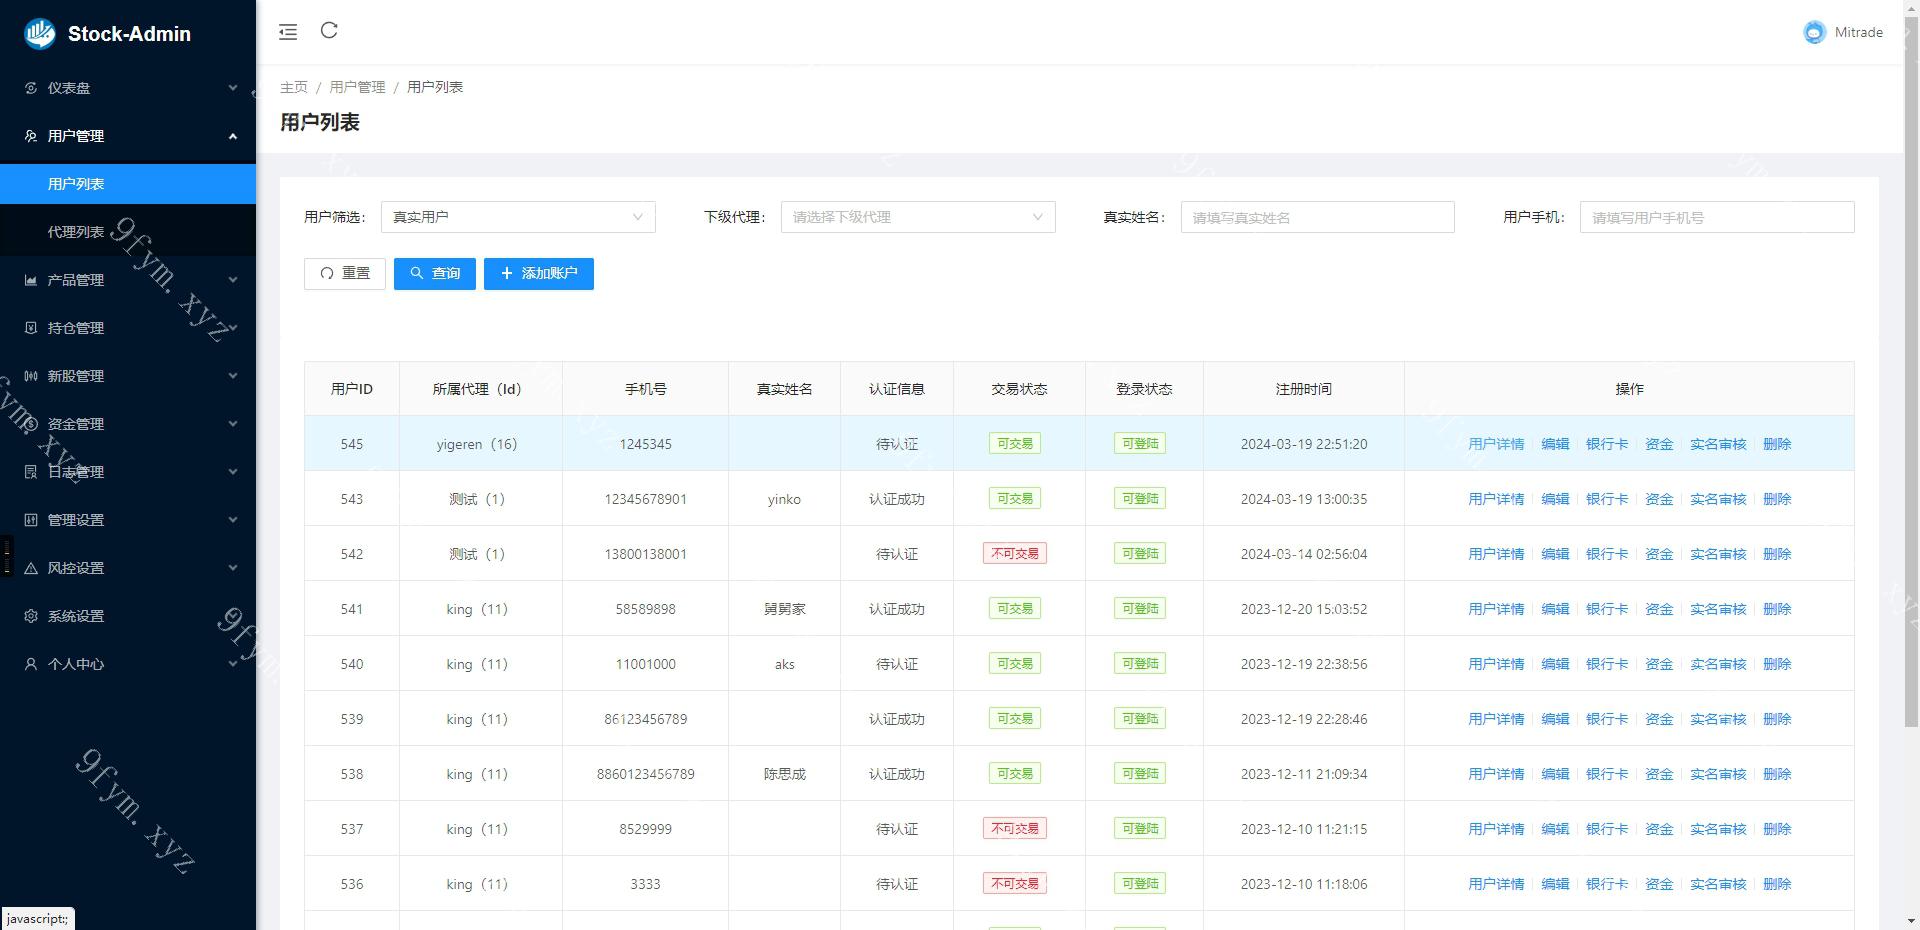1920x930 pixels.
Task: Click the 可交易 tag for user 545
Action: click(x=1014, y=444)
